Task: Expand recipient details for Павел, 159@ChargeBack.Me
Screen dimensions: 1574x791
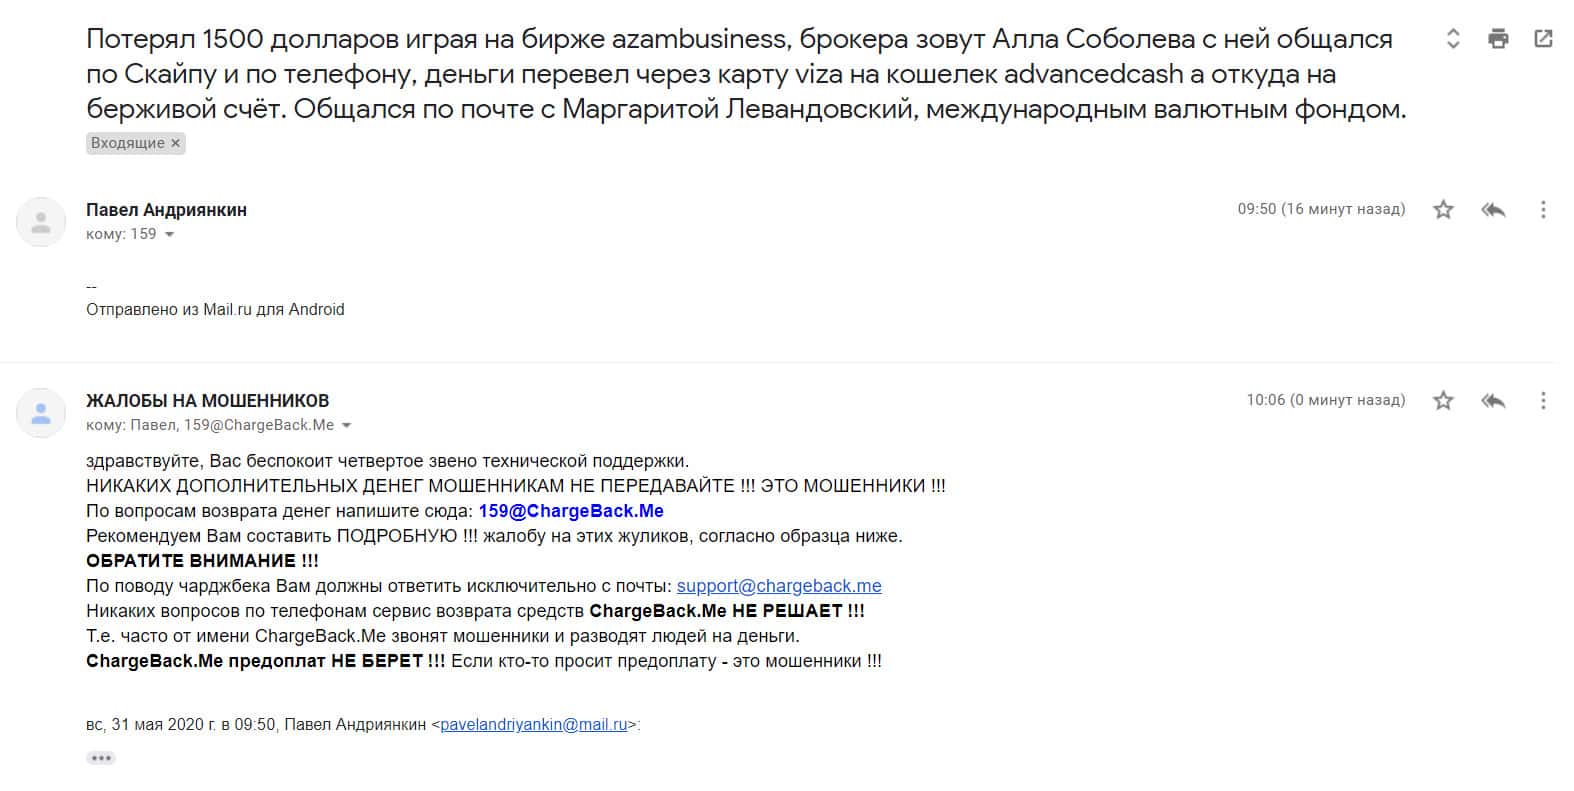Action: click(x=347, y=425)
